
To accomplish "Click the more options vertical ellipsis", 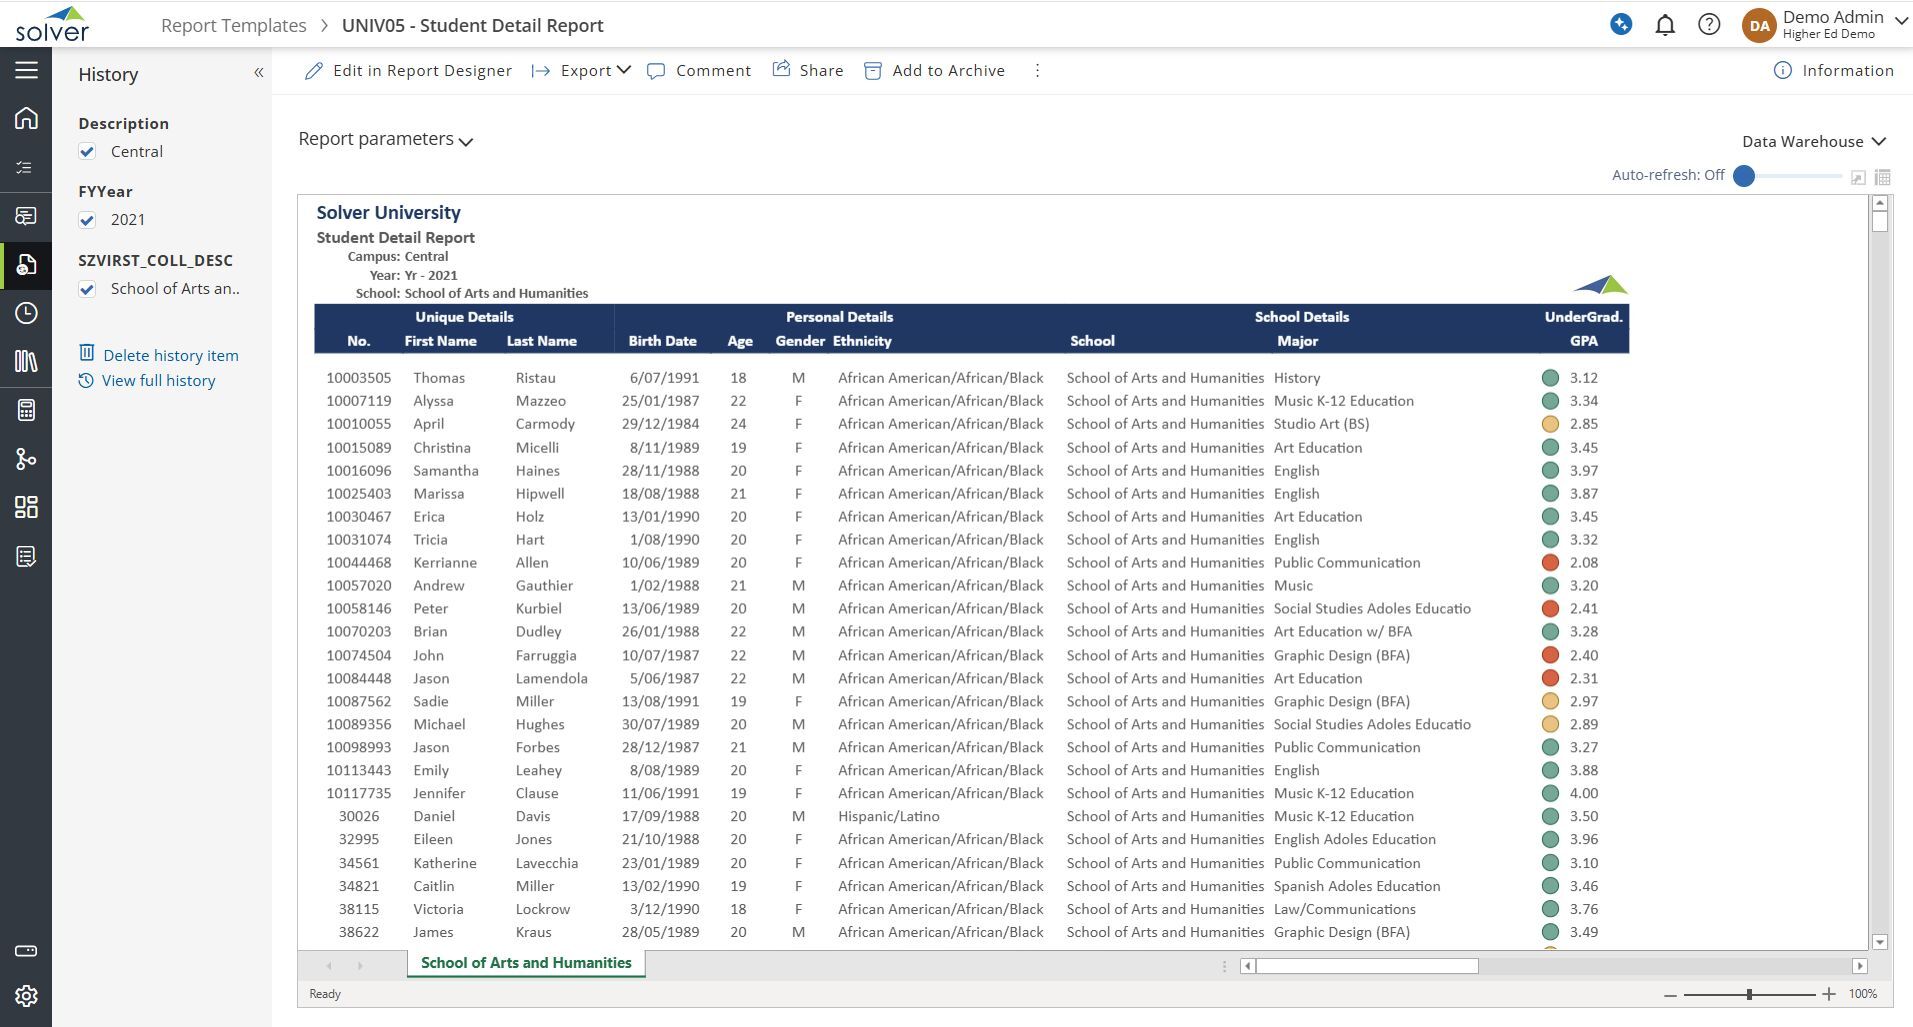I will [x=1037, y=71].
